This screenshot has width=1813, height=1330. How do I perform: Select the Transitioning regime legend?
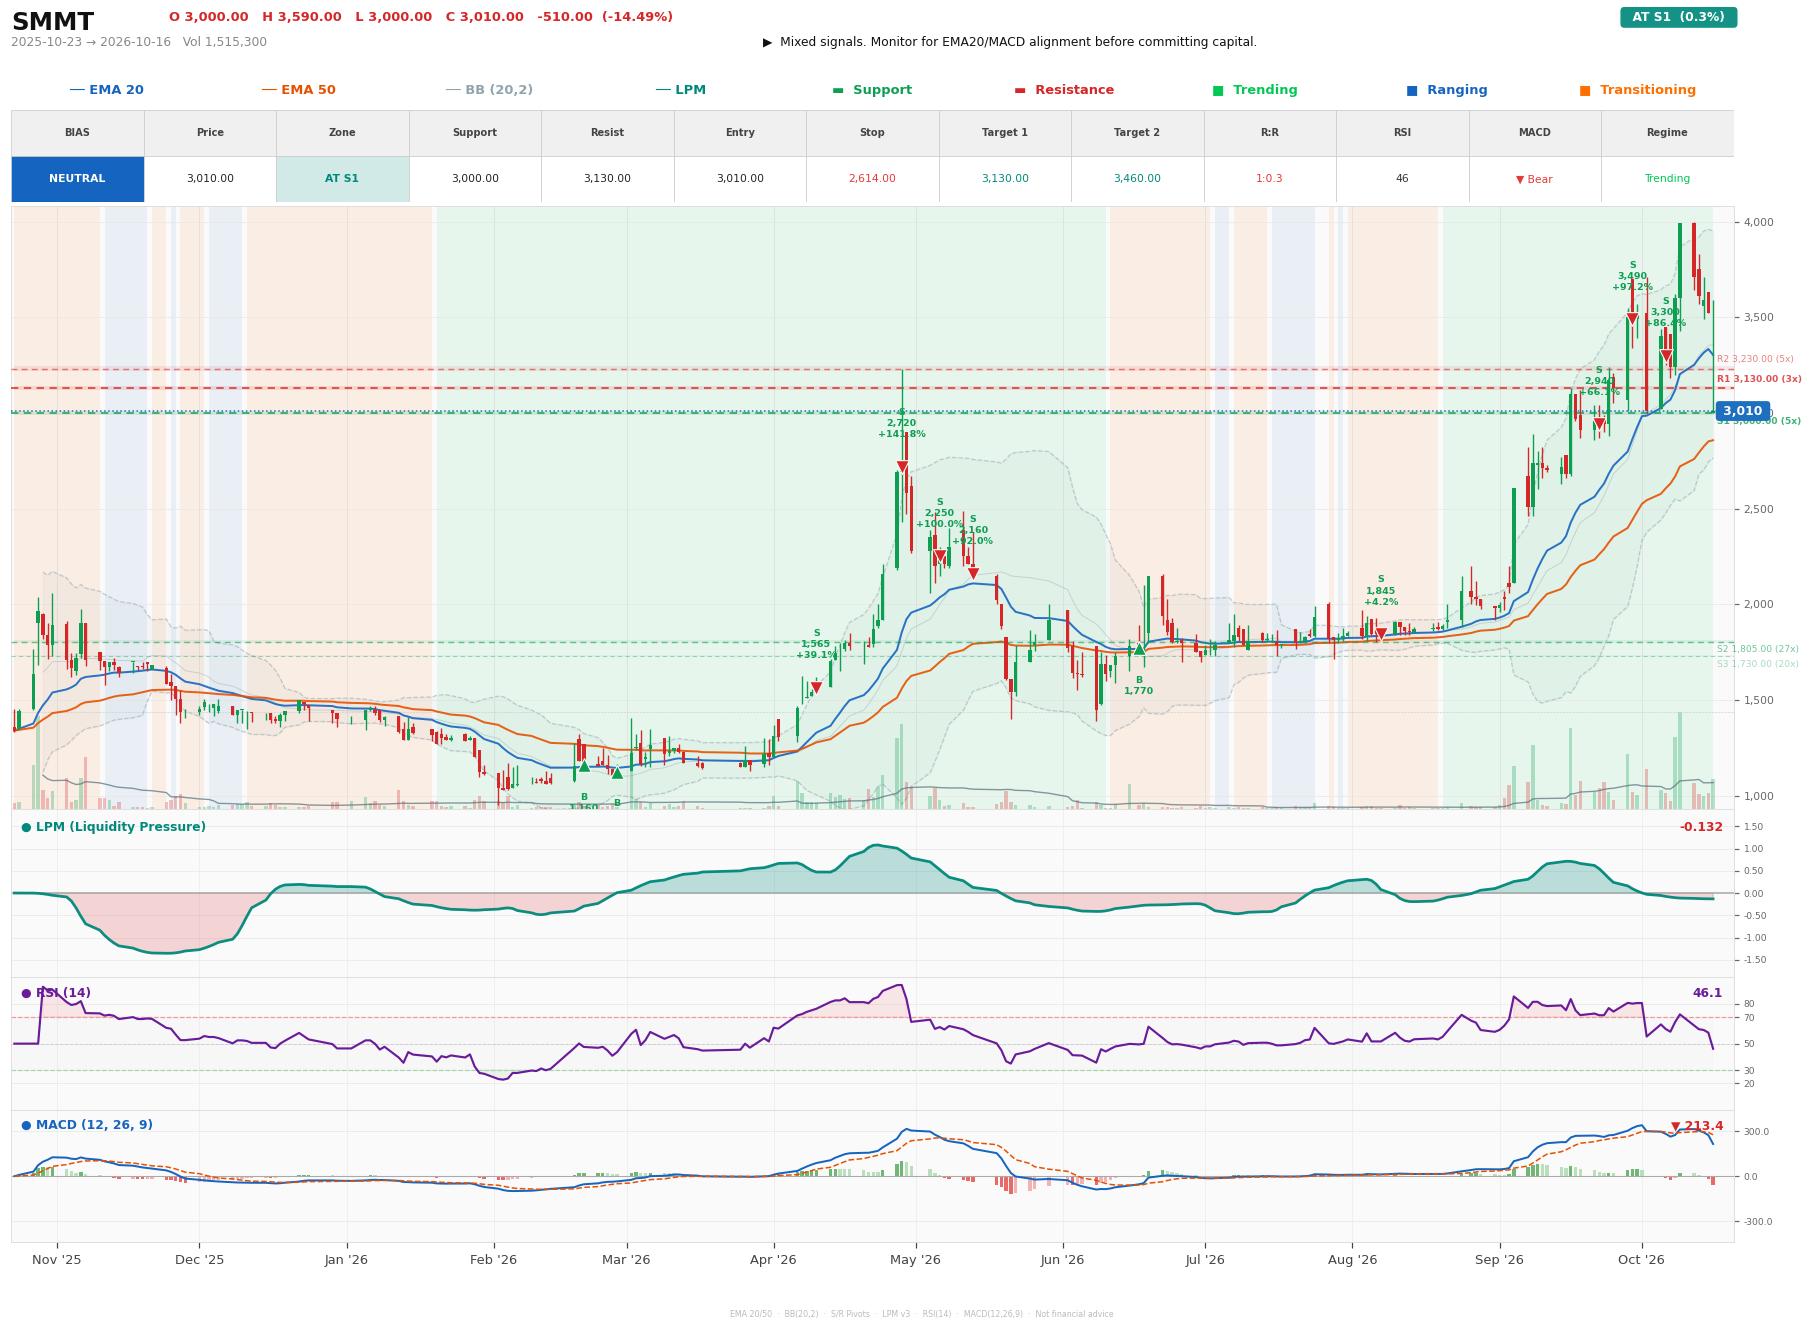[x=1638, y=90]
